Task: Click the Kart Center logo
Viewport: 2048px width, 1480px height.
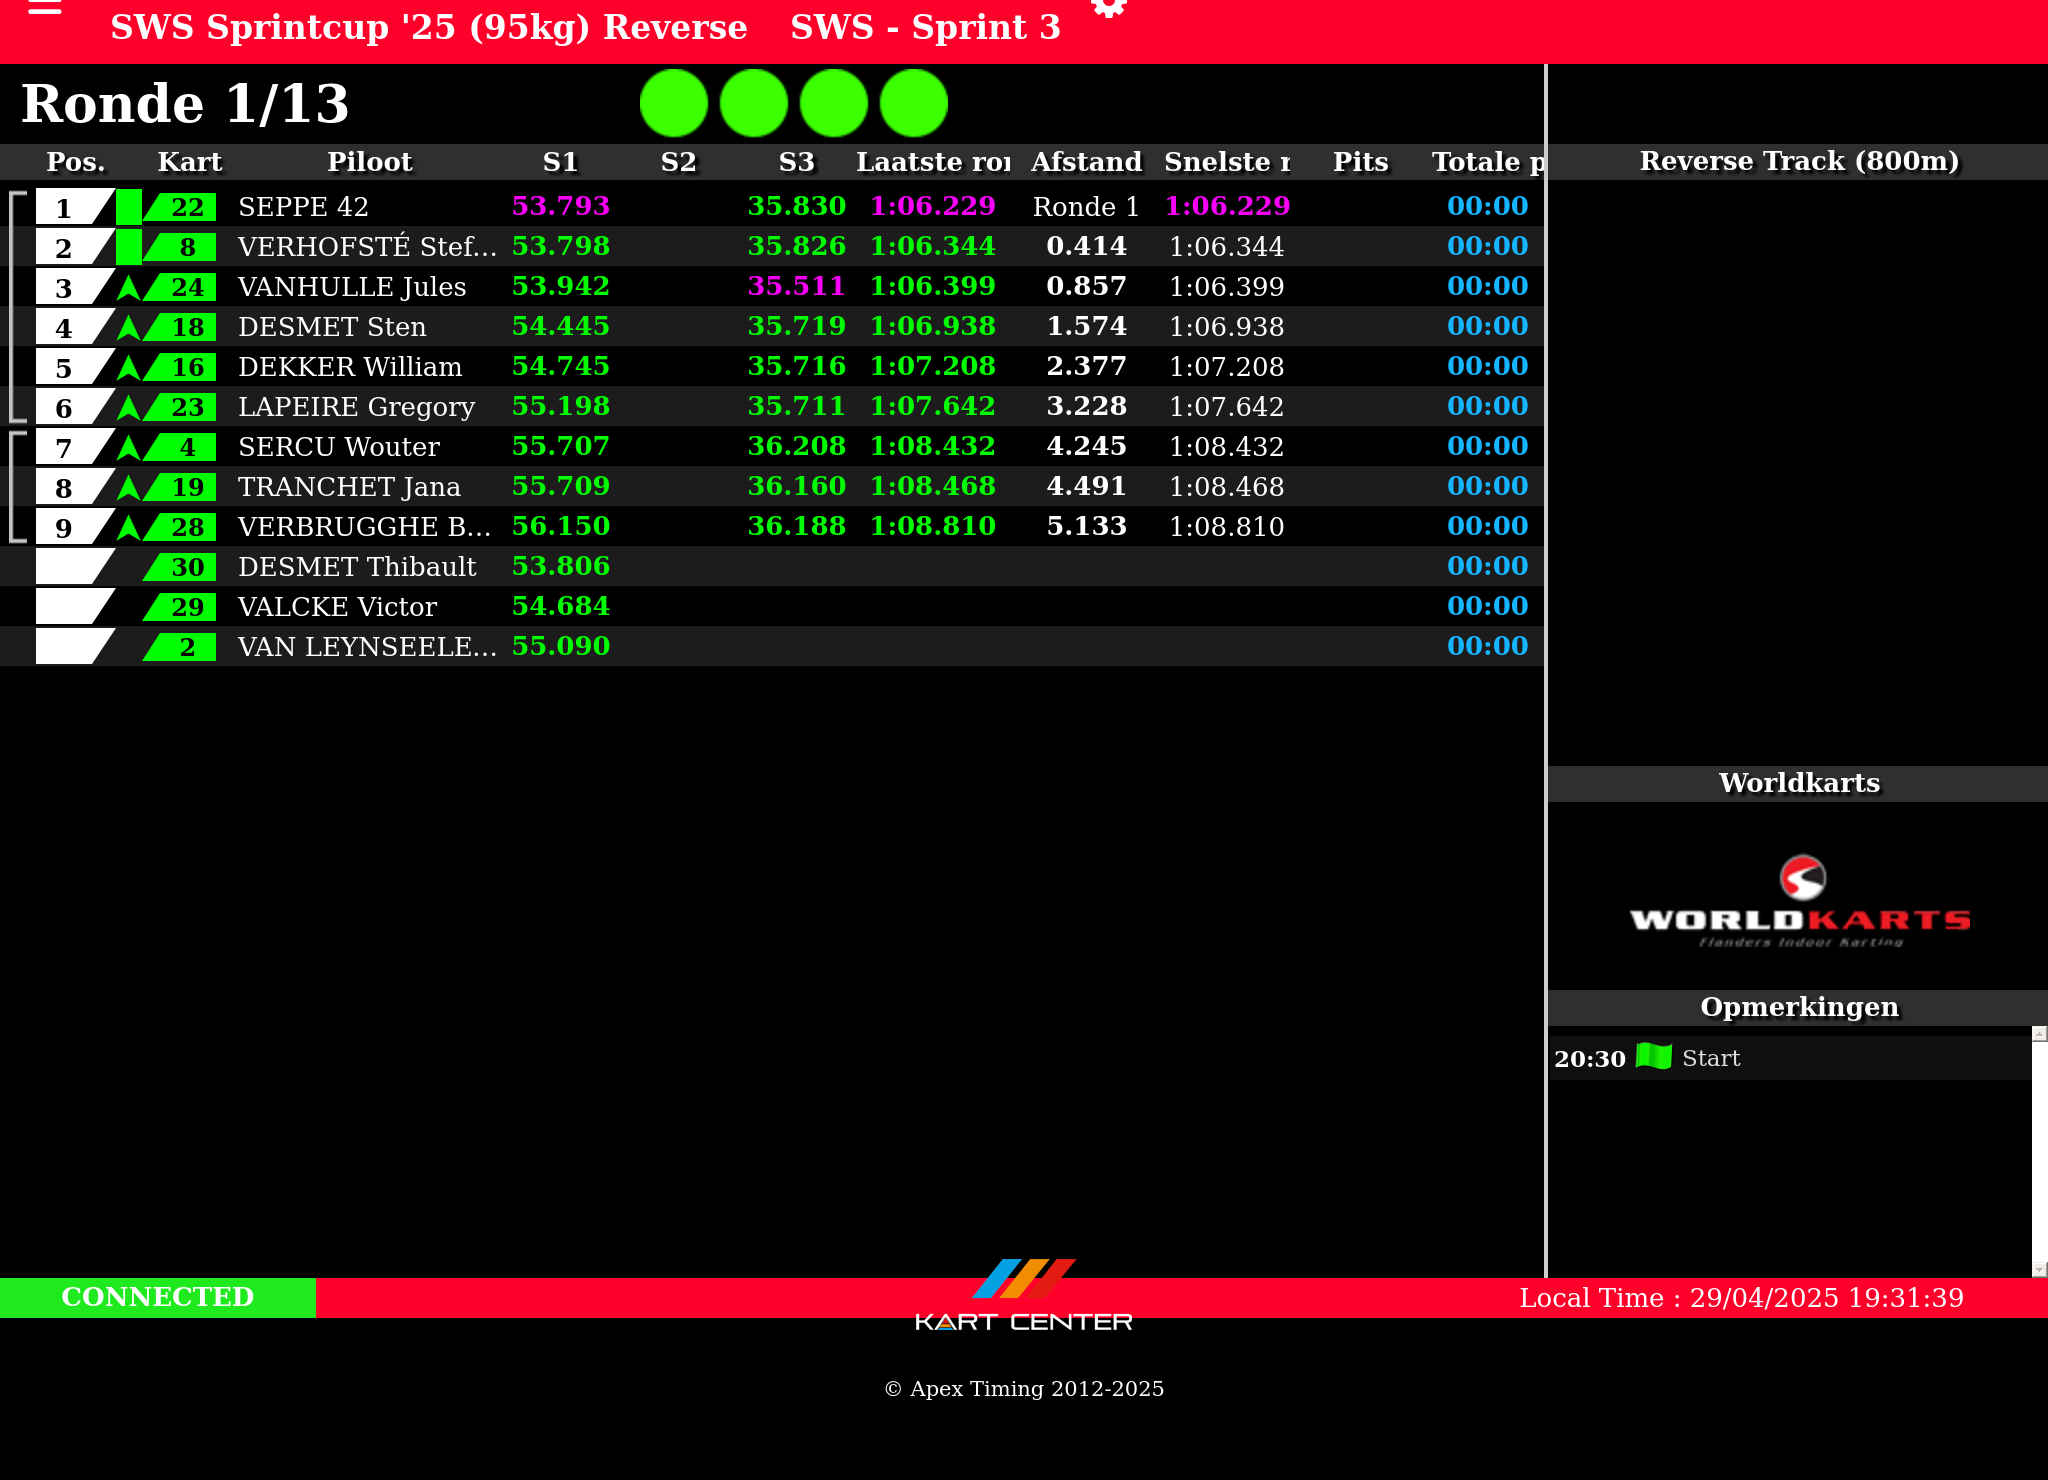Action: pyautogui.click(x=1023, y=1296)
